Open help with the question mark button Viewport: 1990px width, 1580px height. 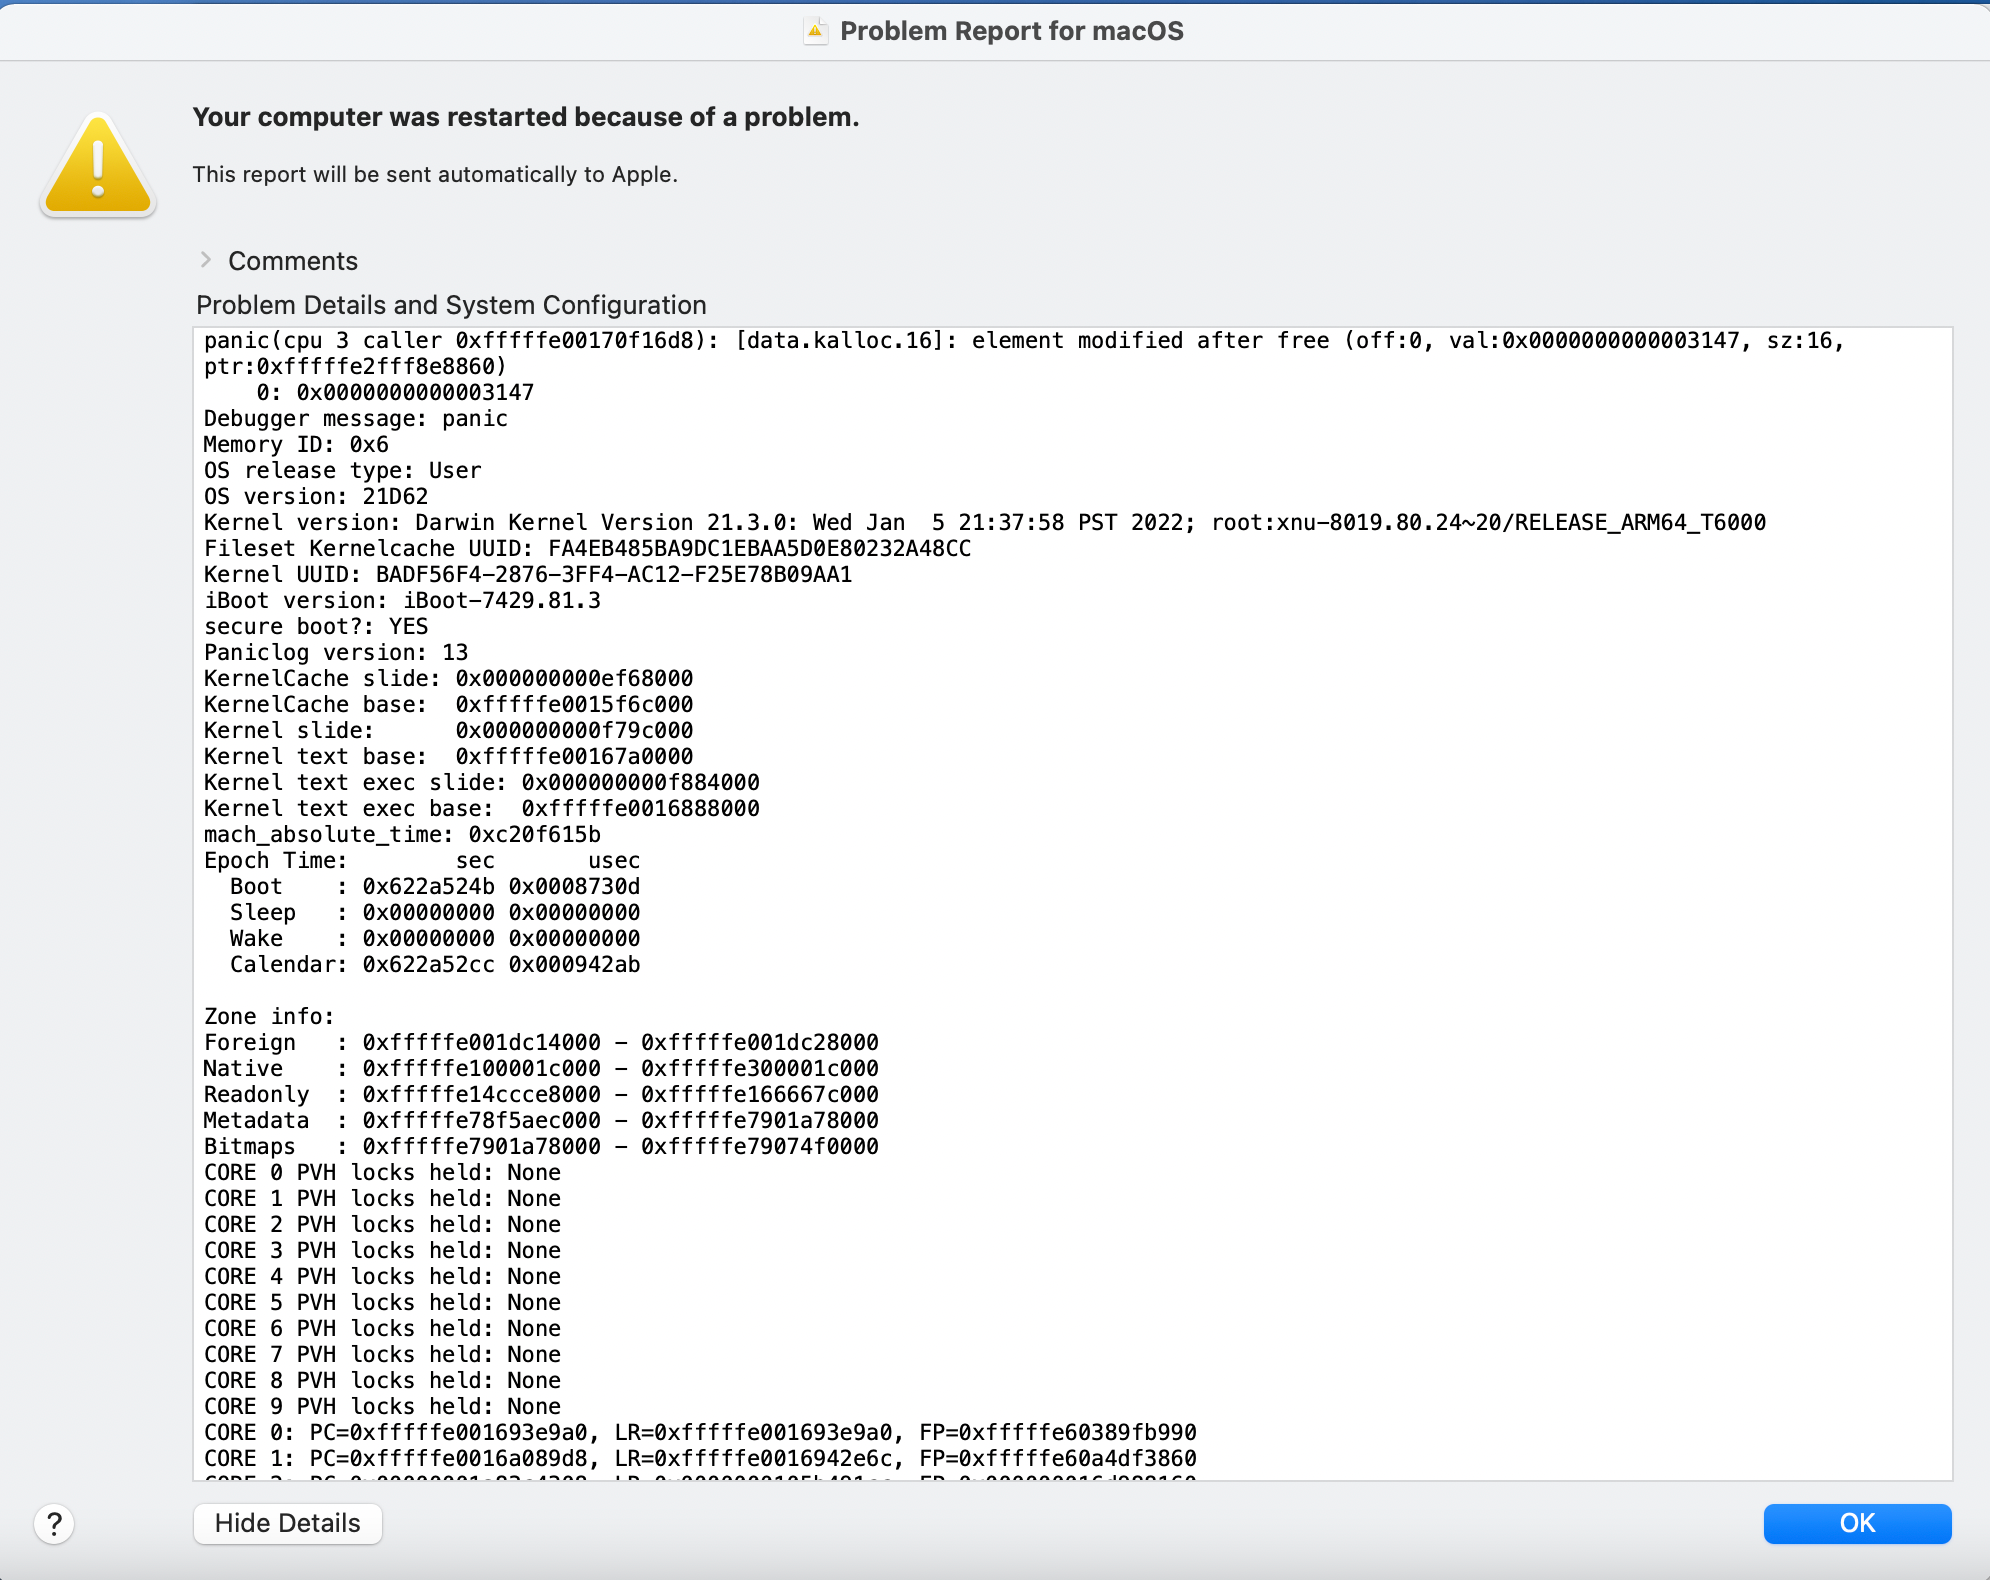(x=54, y=1524)
